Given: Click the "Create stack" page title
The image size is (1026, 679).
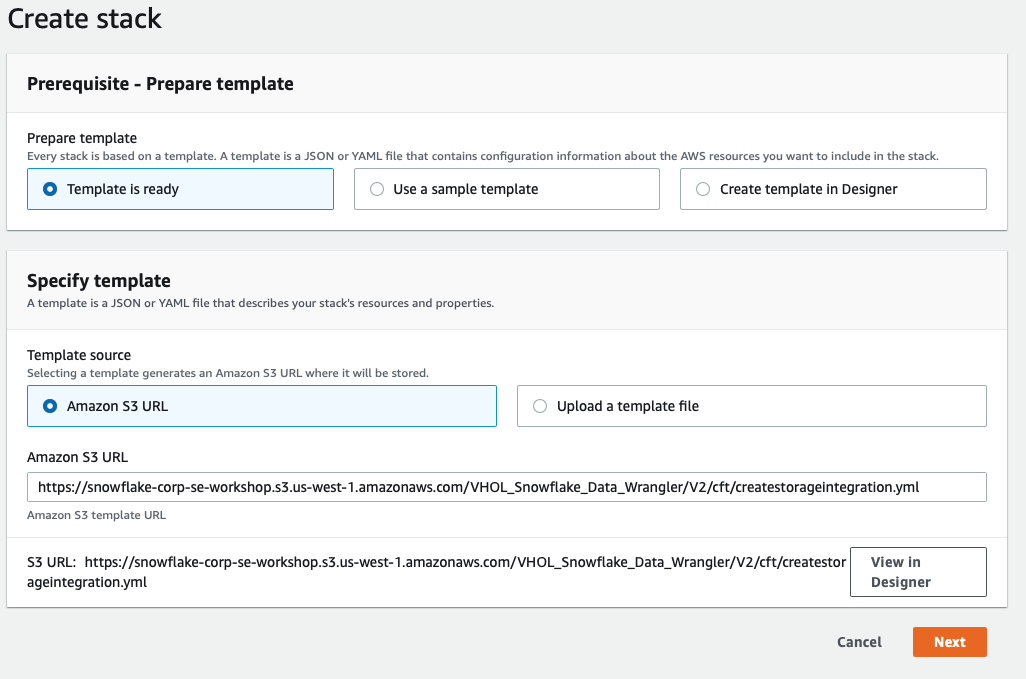Looking at the screenshot, I should pyautogui.click(x=85, y=19).
